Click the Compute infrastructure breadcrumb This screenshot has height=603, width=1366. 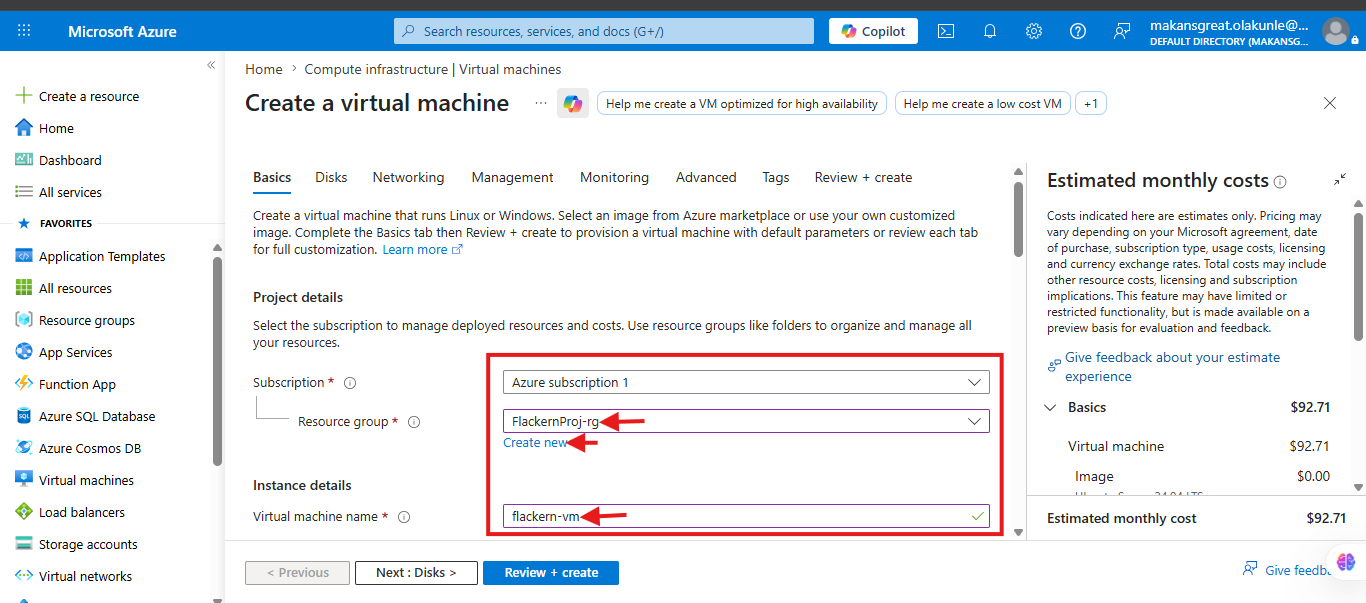coord(433,69)
